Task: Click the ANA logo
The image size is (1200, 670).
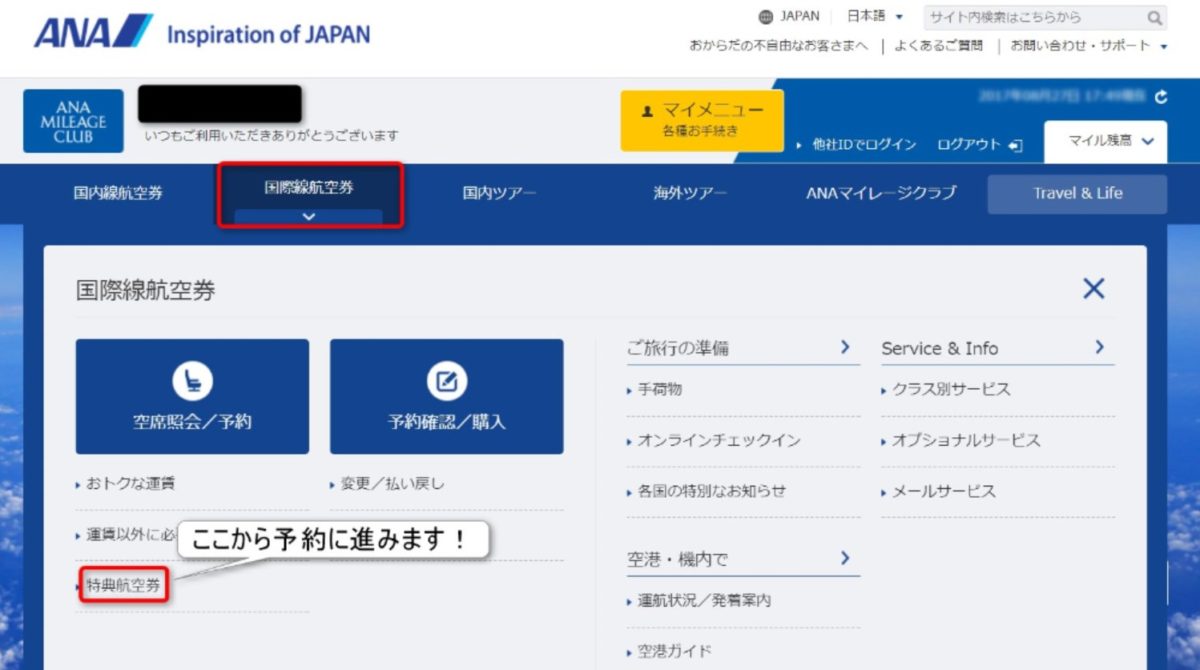Action: 93,33
